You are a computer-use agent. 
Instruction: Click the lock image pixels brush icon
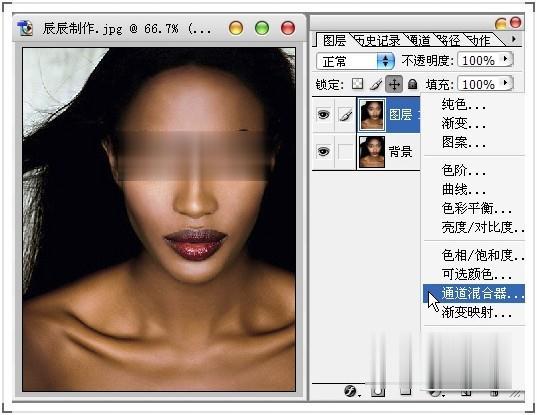[x=376, y=84]
